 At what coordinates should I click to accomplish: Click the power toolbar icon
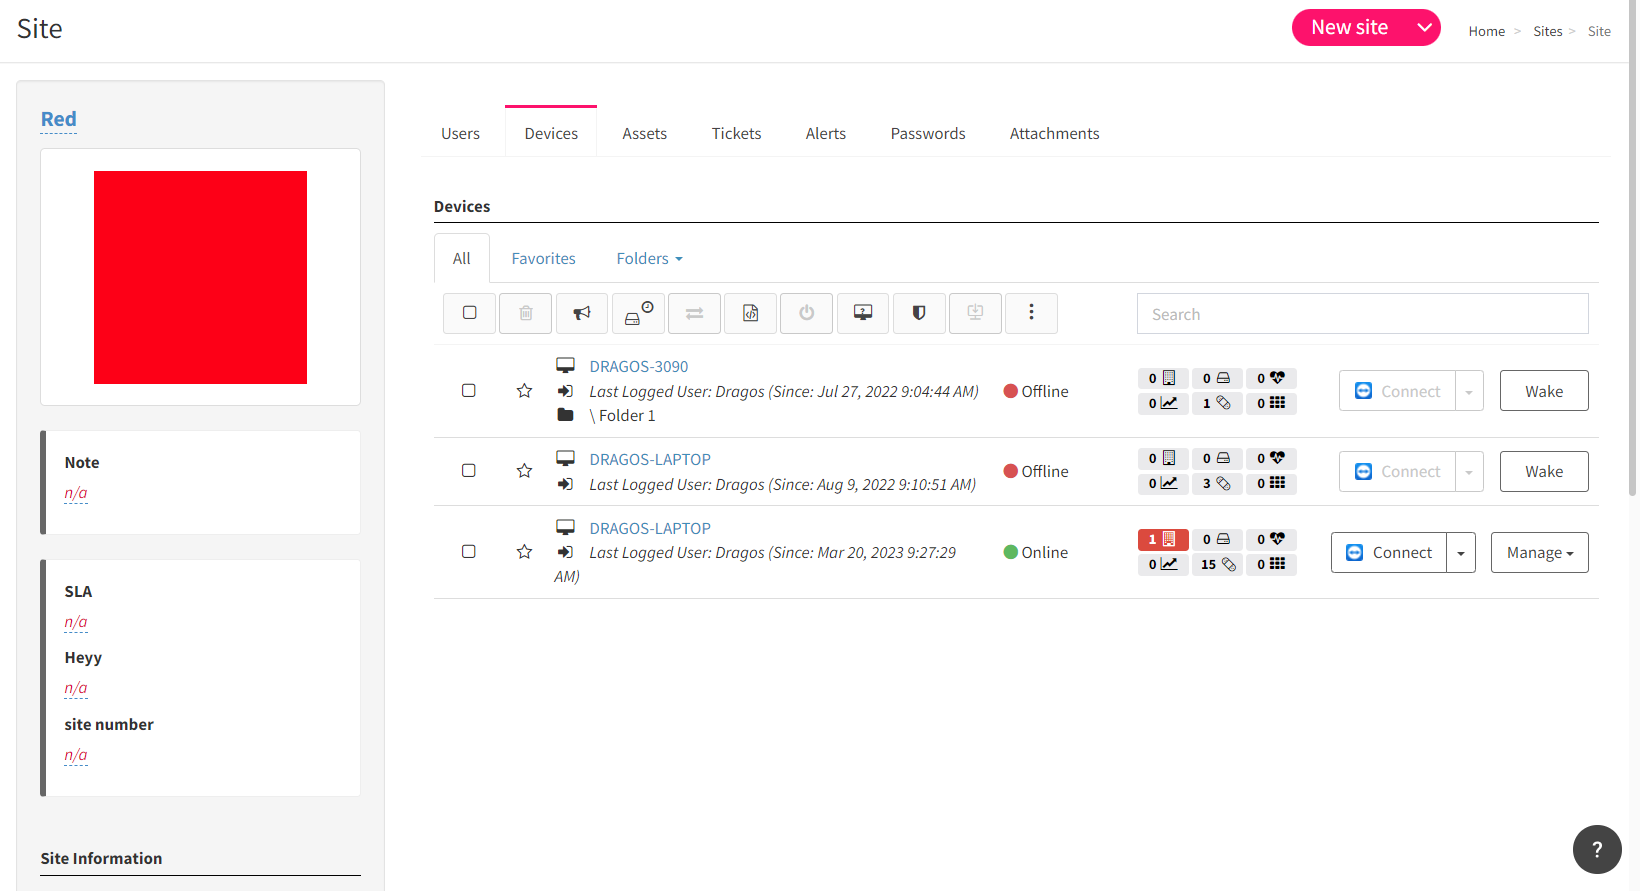(x=806, y=313)
